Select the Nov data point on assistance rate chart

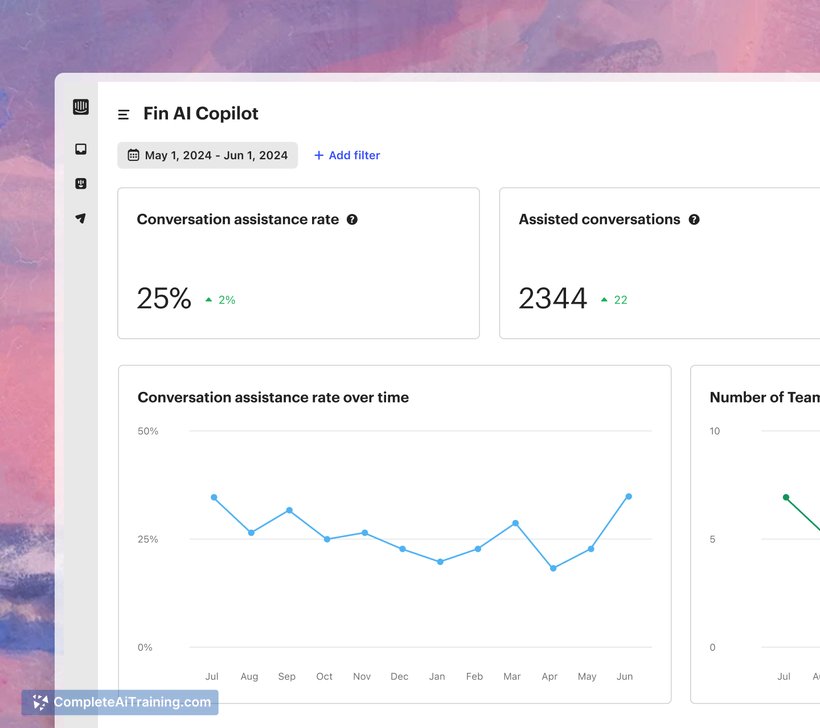[365, 533]
